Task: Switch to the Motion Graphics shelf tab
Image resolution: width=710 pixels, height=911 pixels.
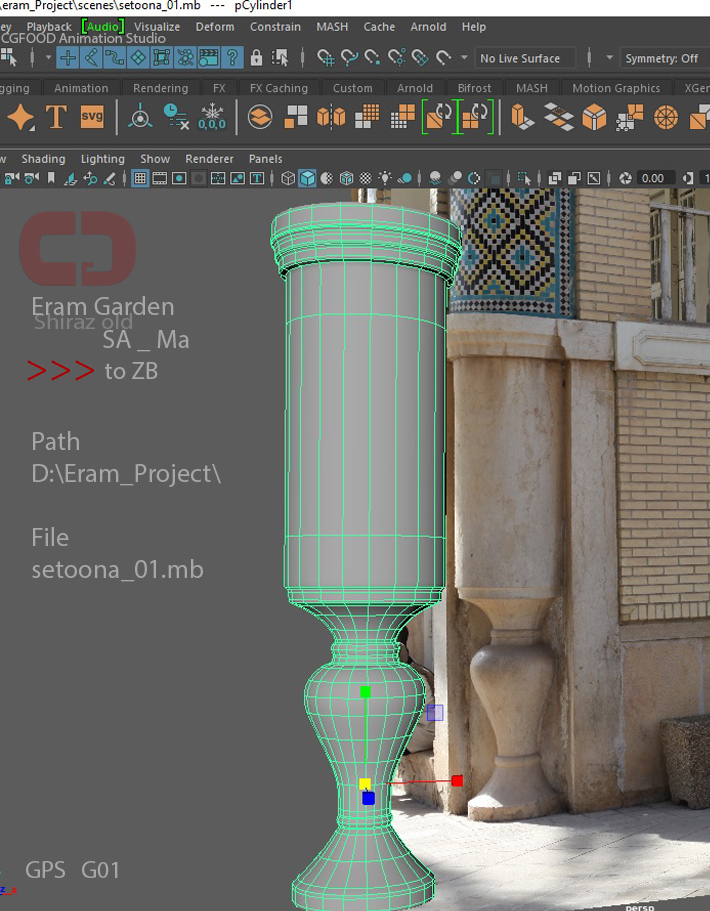Action: click(x=616, y=88)
